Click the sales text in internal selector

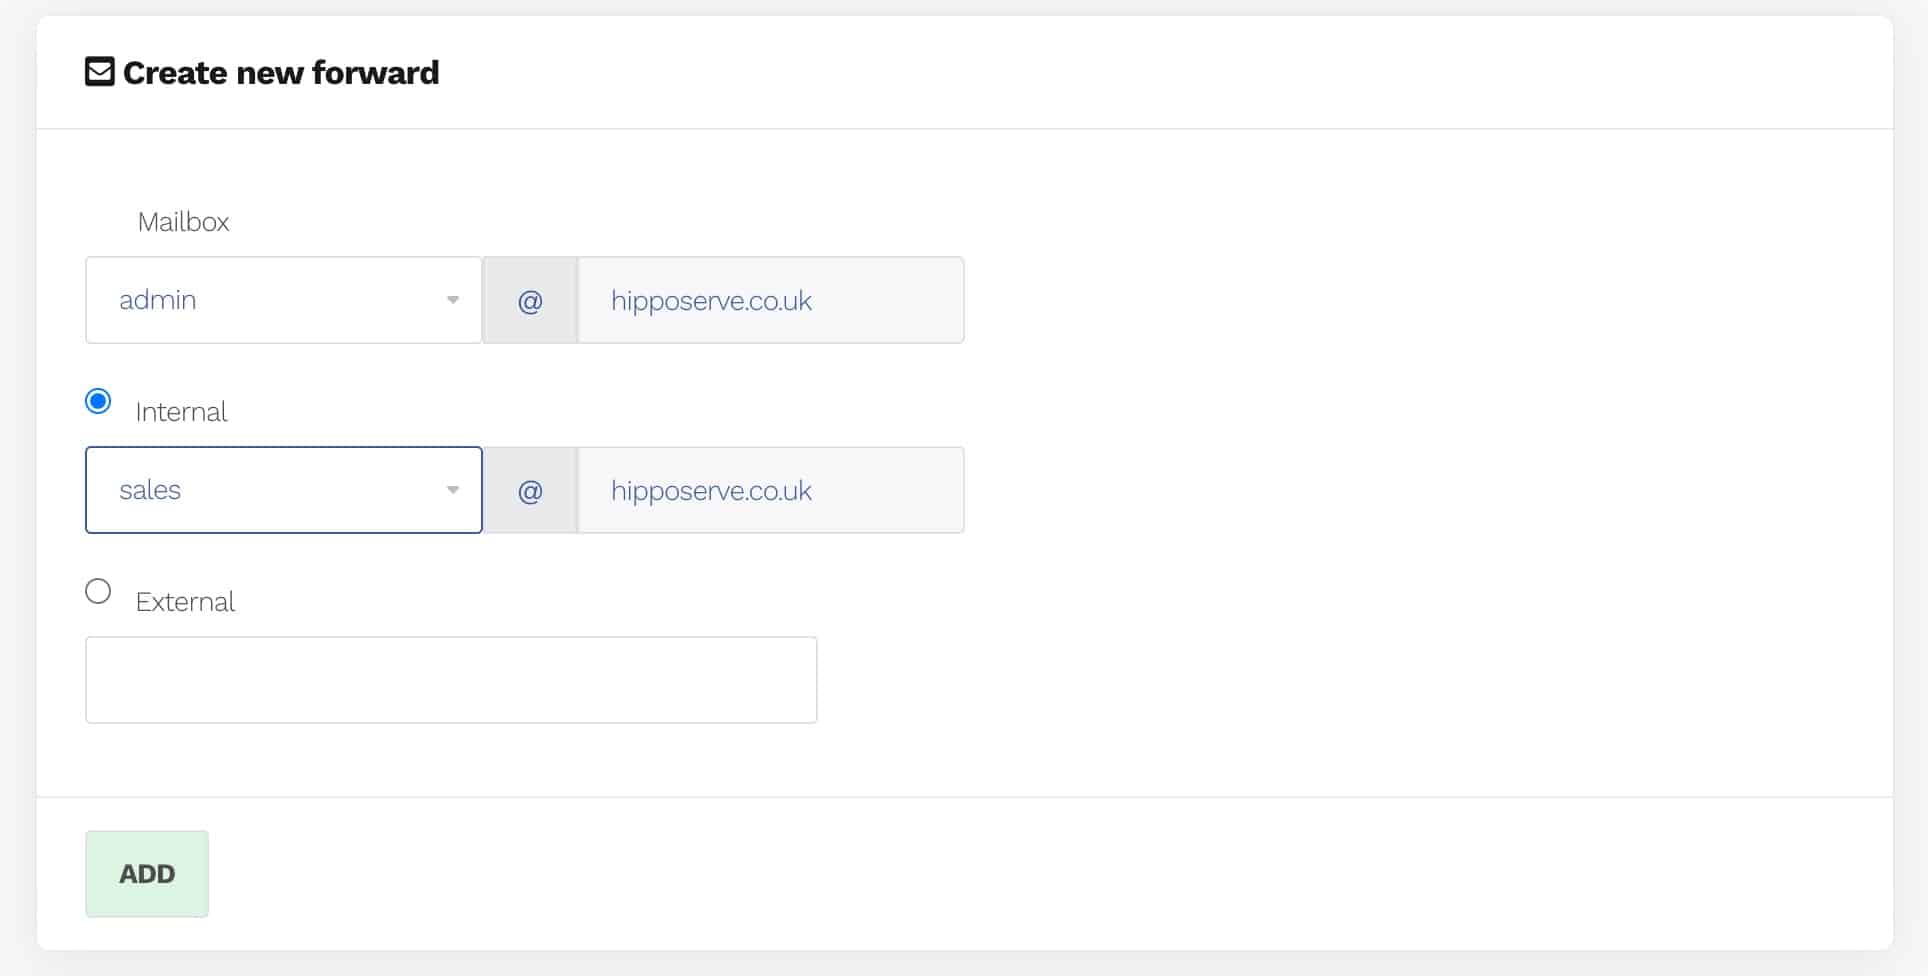coord(150,490)
